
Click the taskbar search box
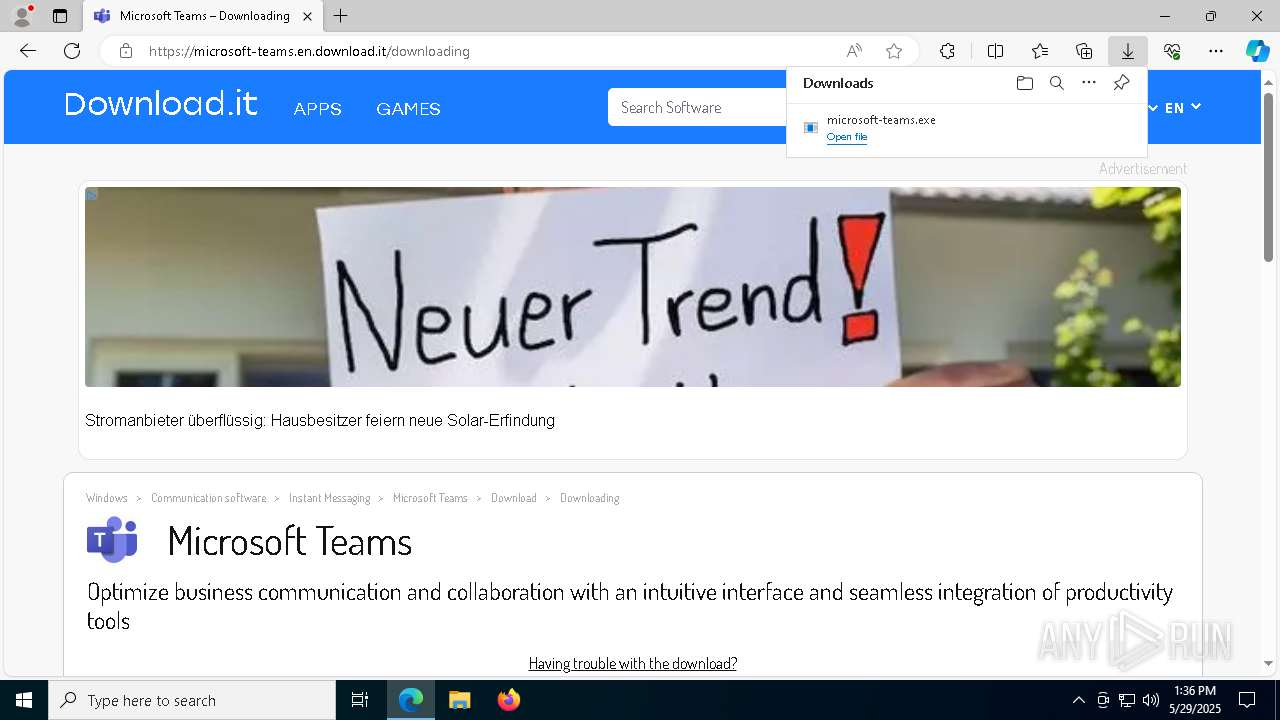pyautogui.click(x=192, y=700)
